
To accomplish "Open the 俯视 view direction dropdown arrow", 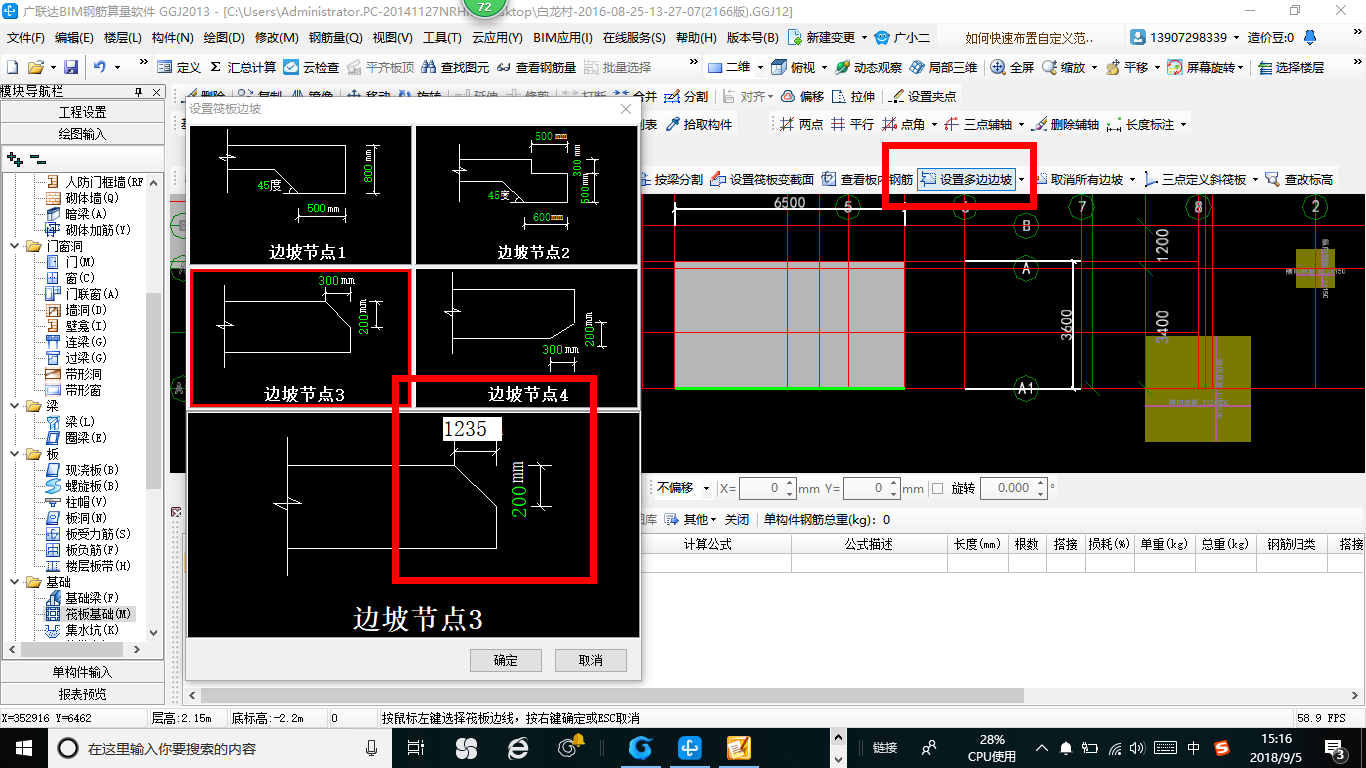I will point(825,67).
